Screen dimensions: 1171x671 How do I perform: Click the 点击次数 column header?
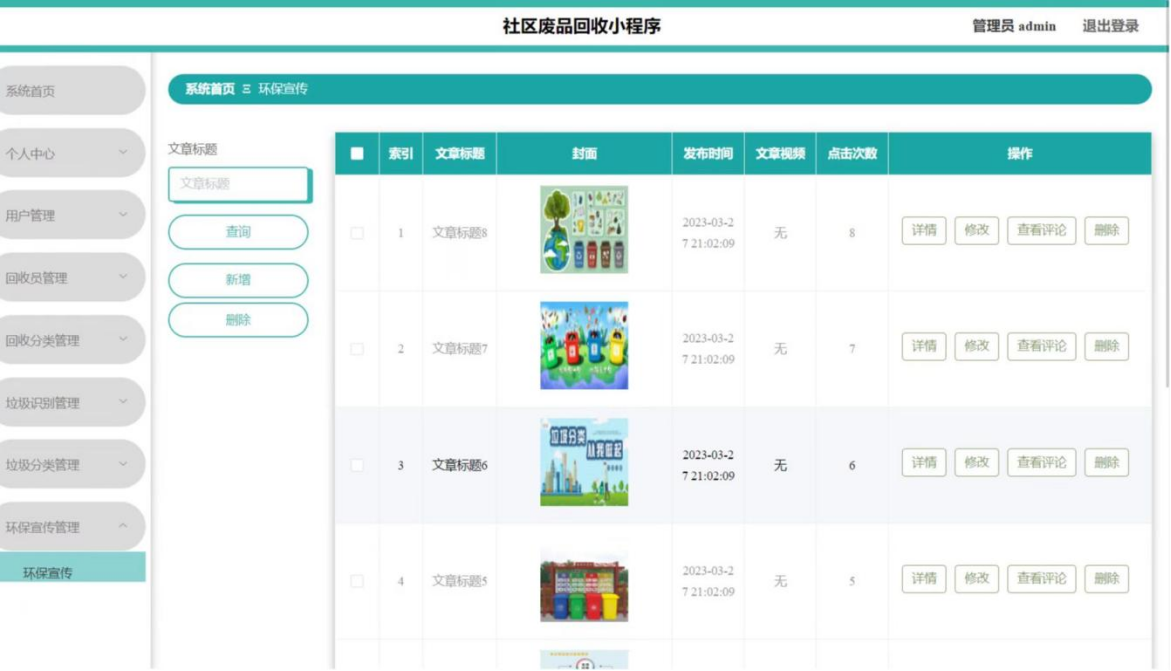point(851,153)
